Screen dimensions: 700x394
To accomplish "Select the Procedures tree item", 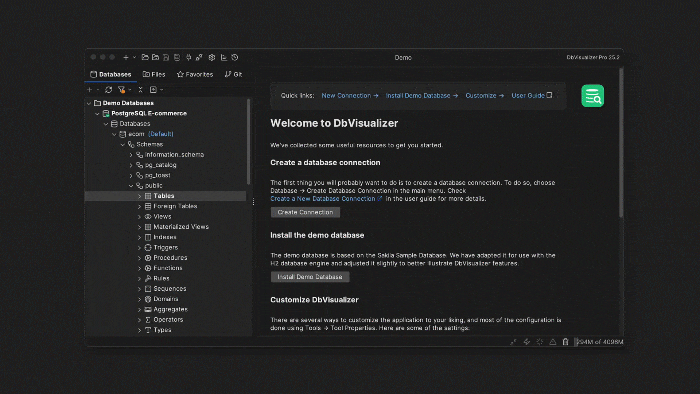I will click(170, 257).
